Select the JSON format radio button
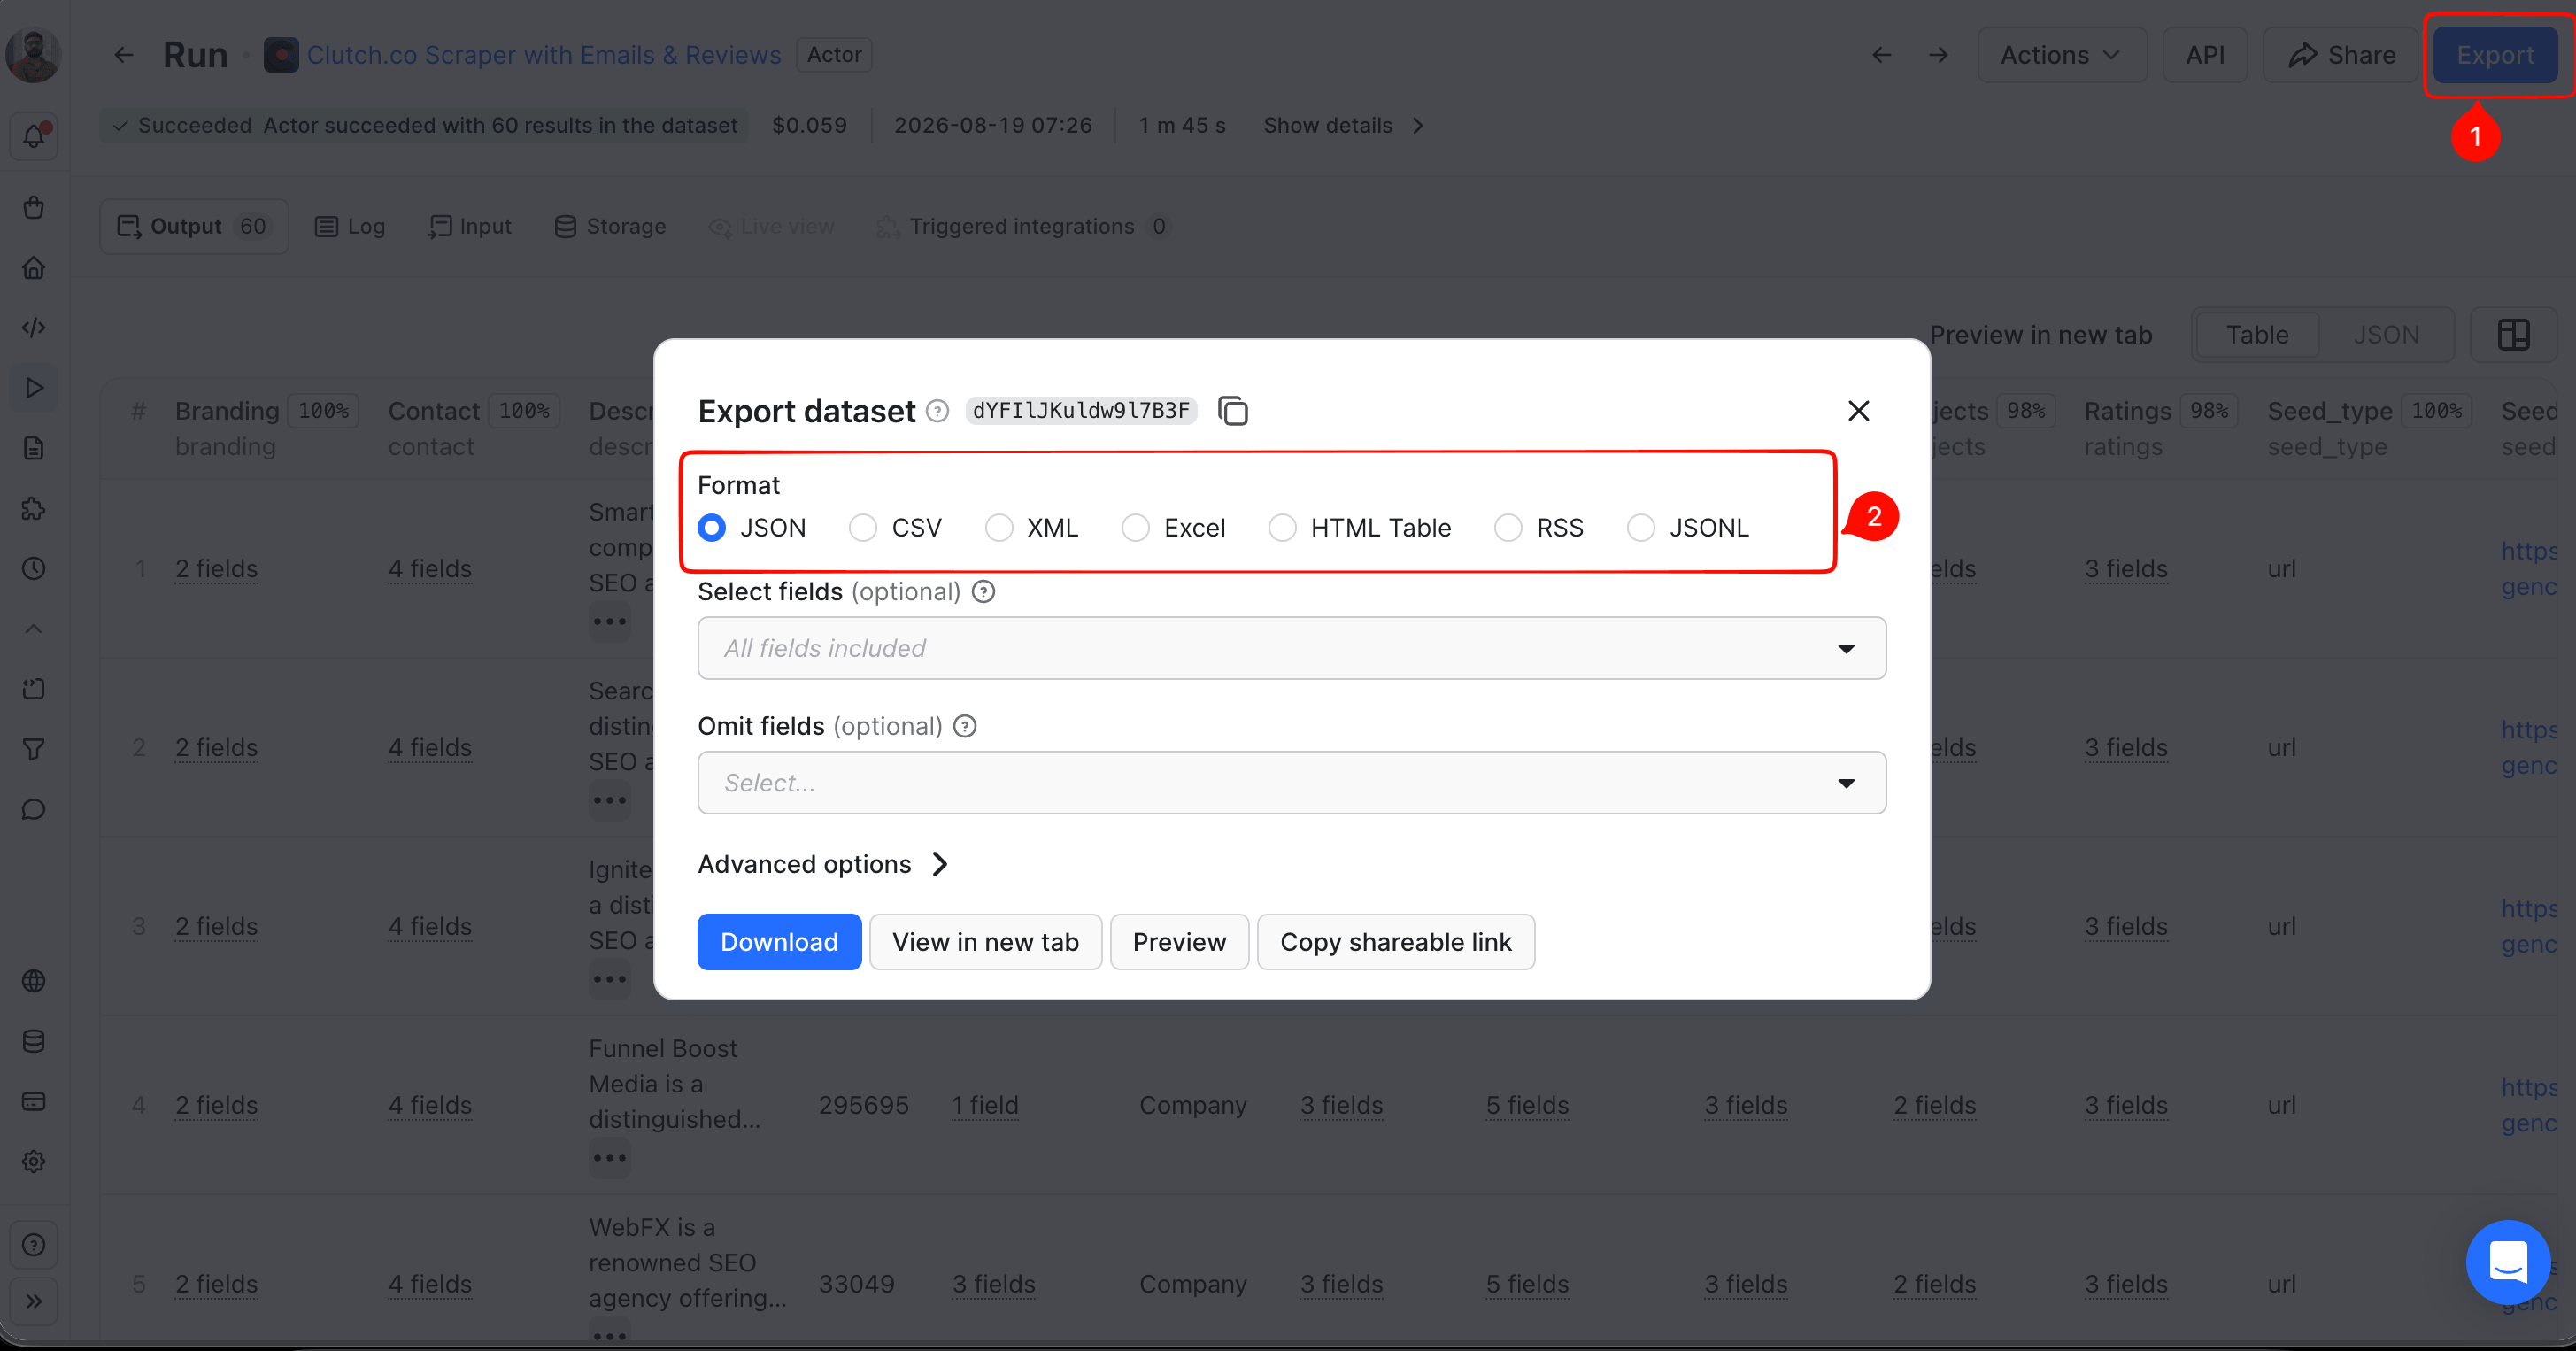This screenshot has height=1351, width=2576. [712, 527]
